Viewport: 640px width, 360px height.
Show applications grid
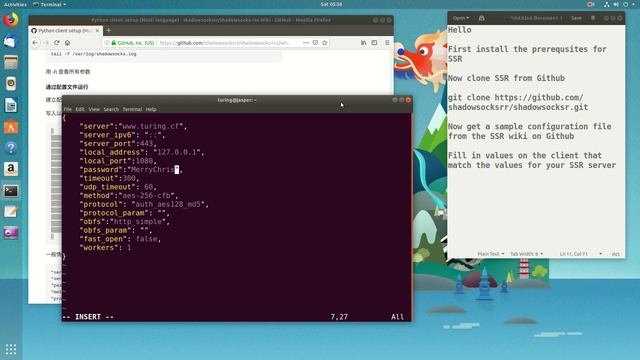(x=11, y=349)
